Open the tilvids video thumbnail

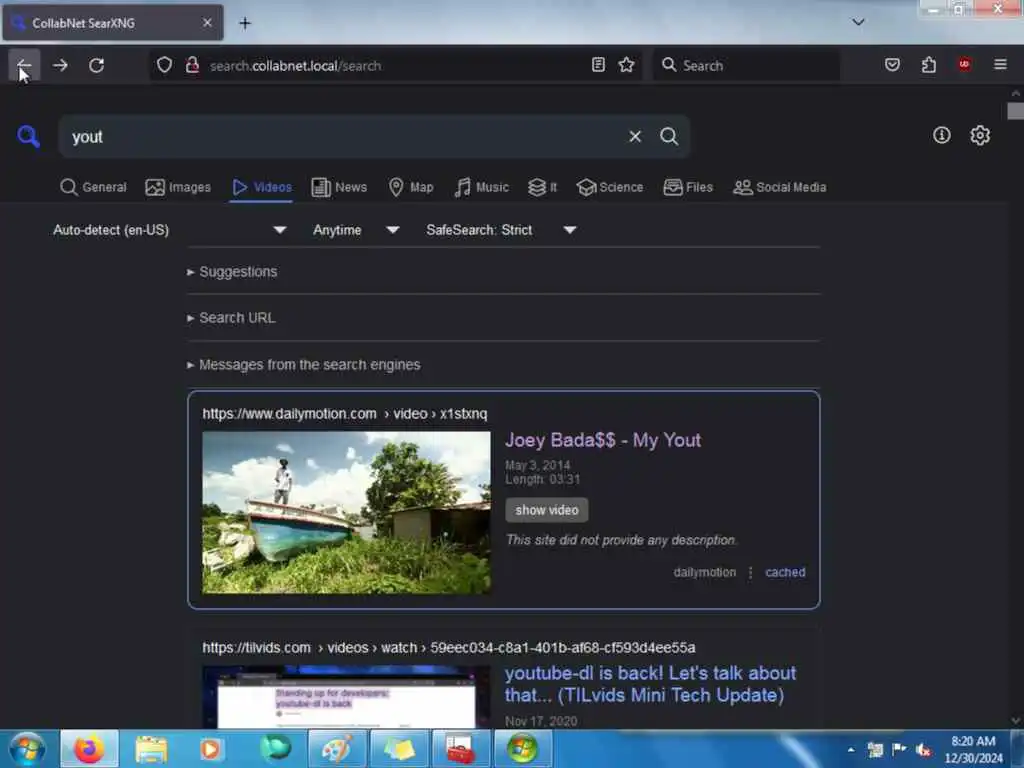[x=346, y=697]
